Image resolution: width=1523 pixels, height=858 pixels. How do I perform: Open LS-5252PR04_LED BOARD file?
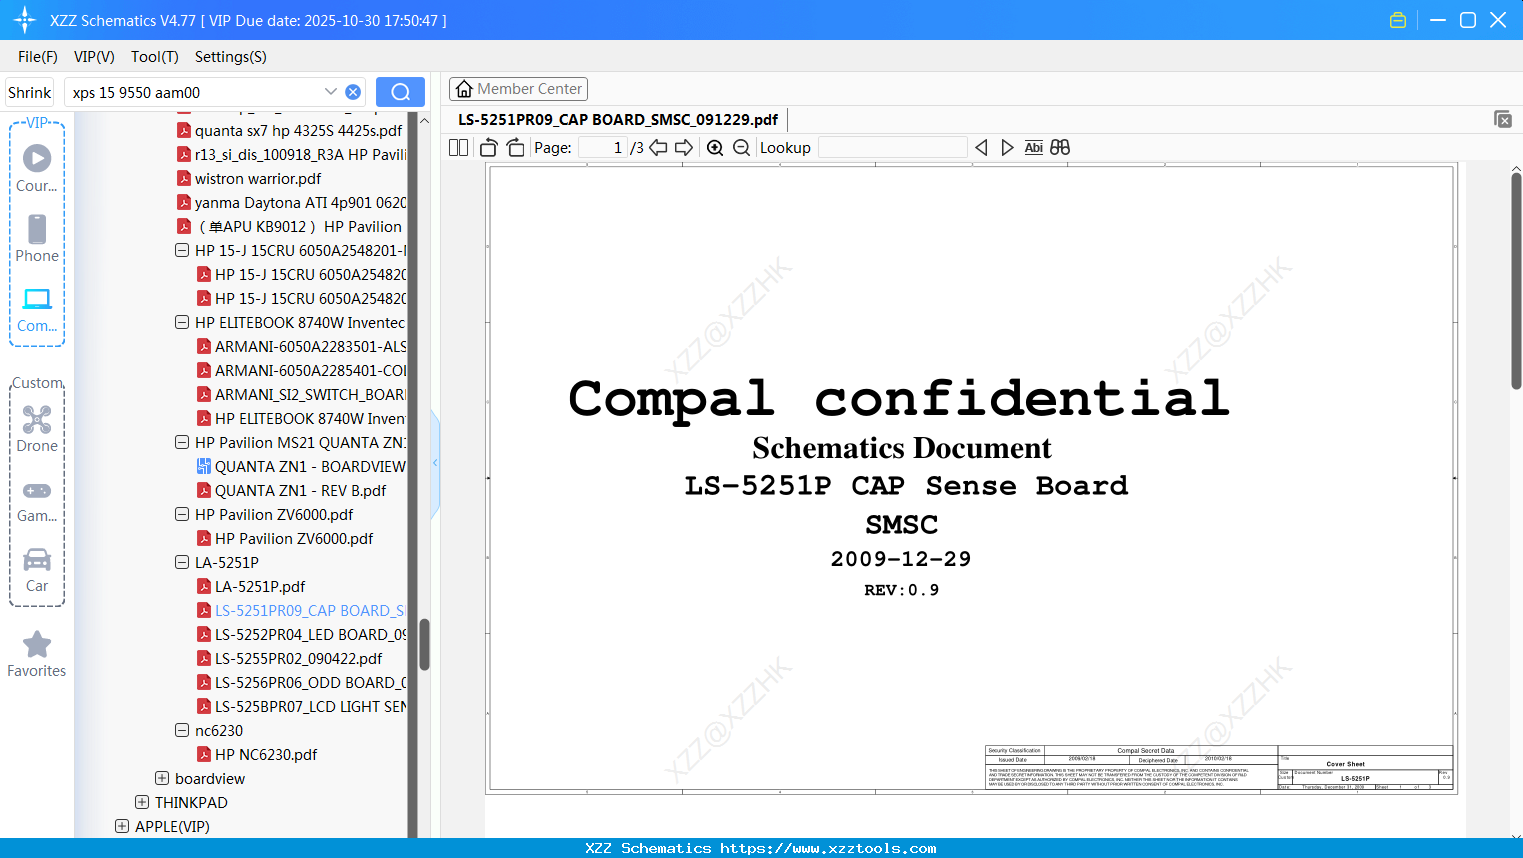click(x=302, y=634)
